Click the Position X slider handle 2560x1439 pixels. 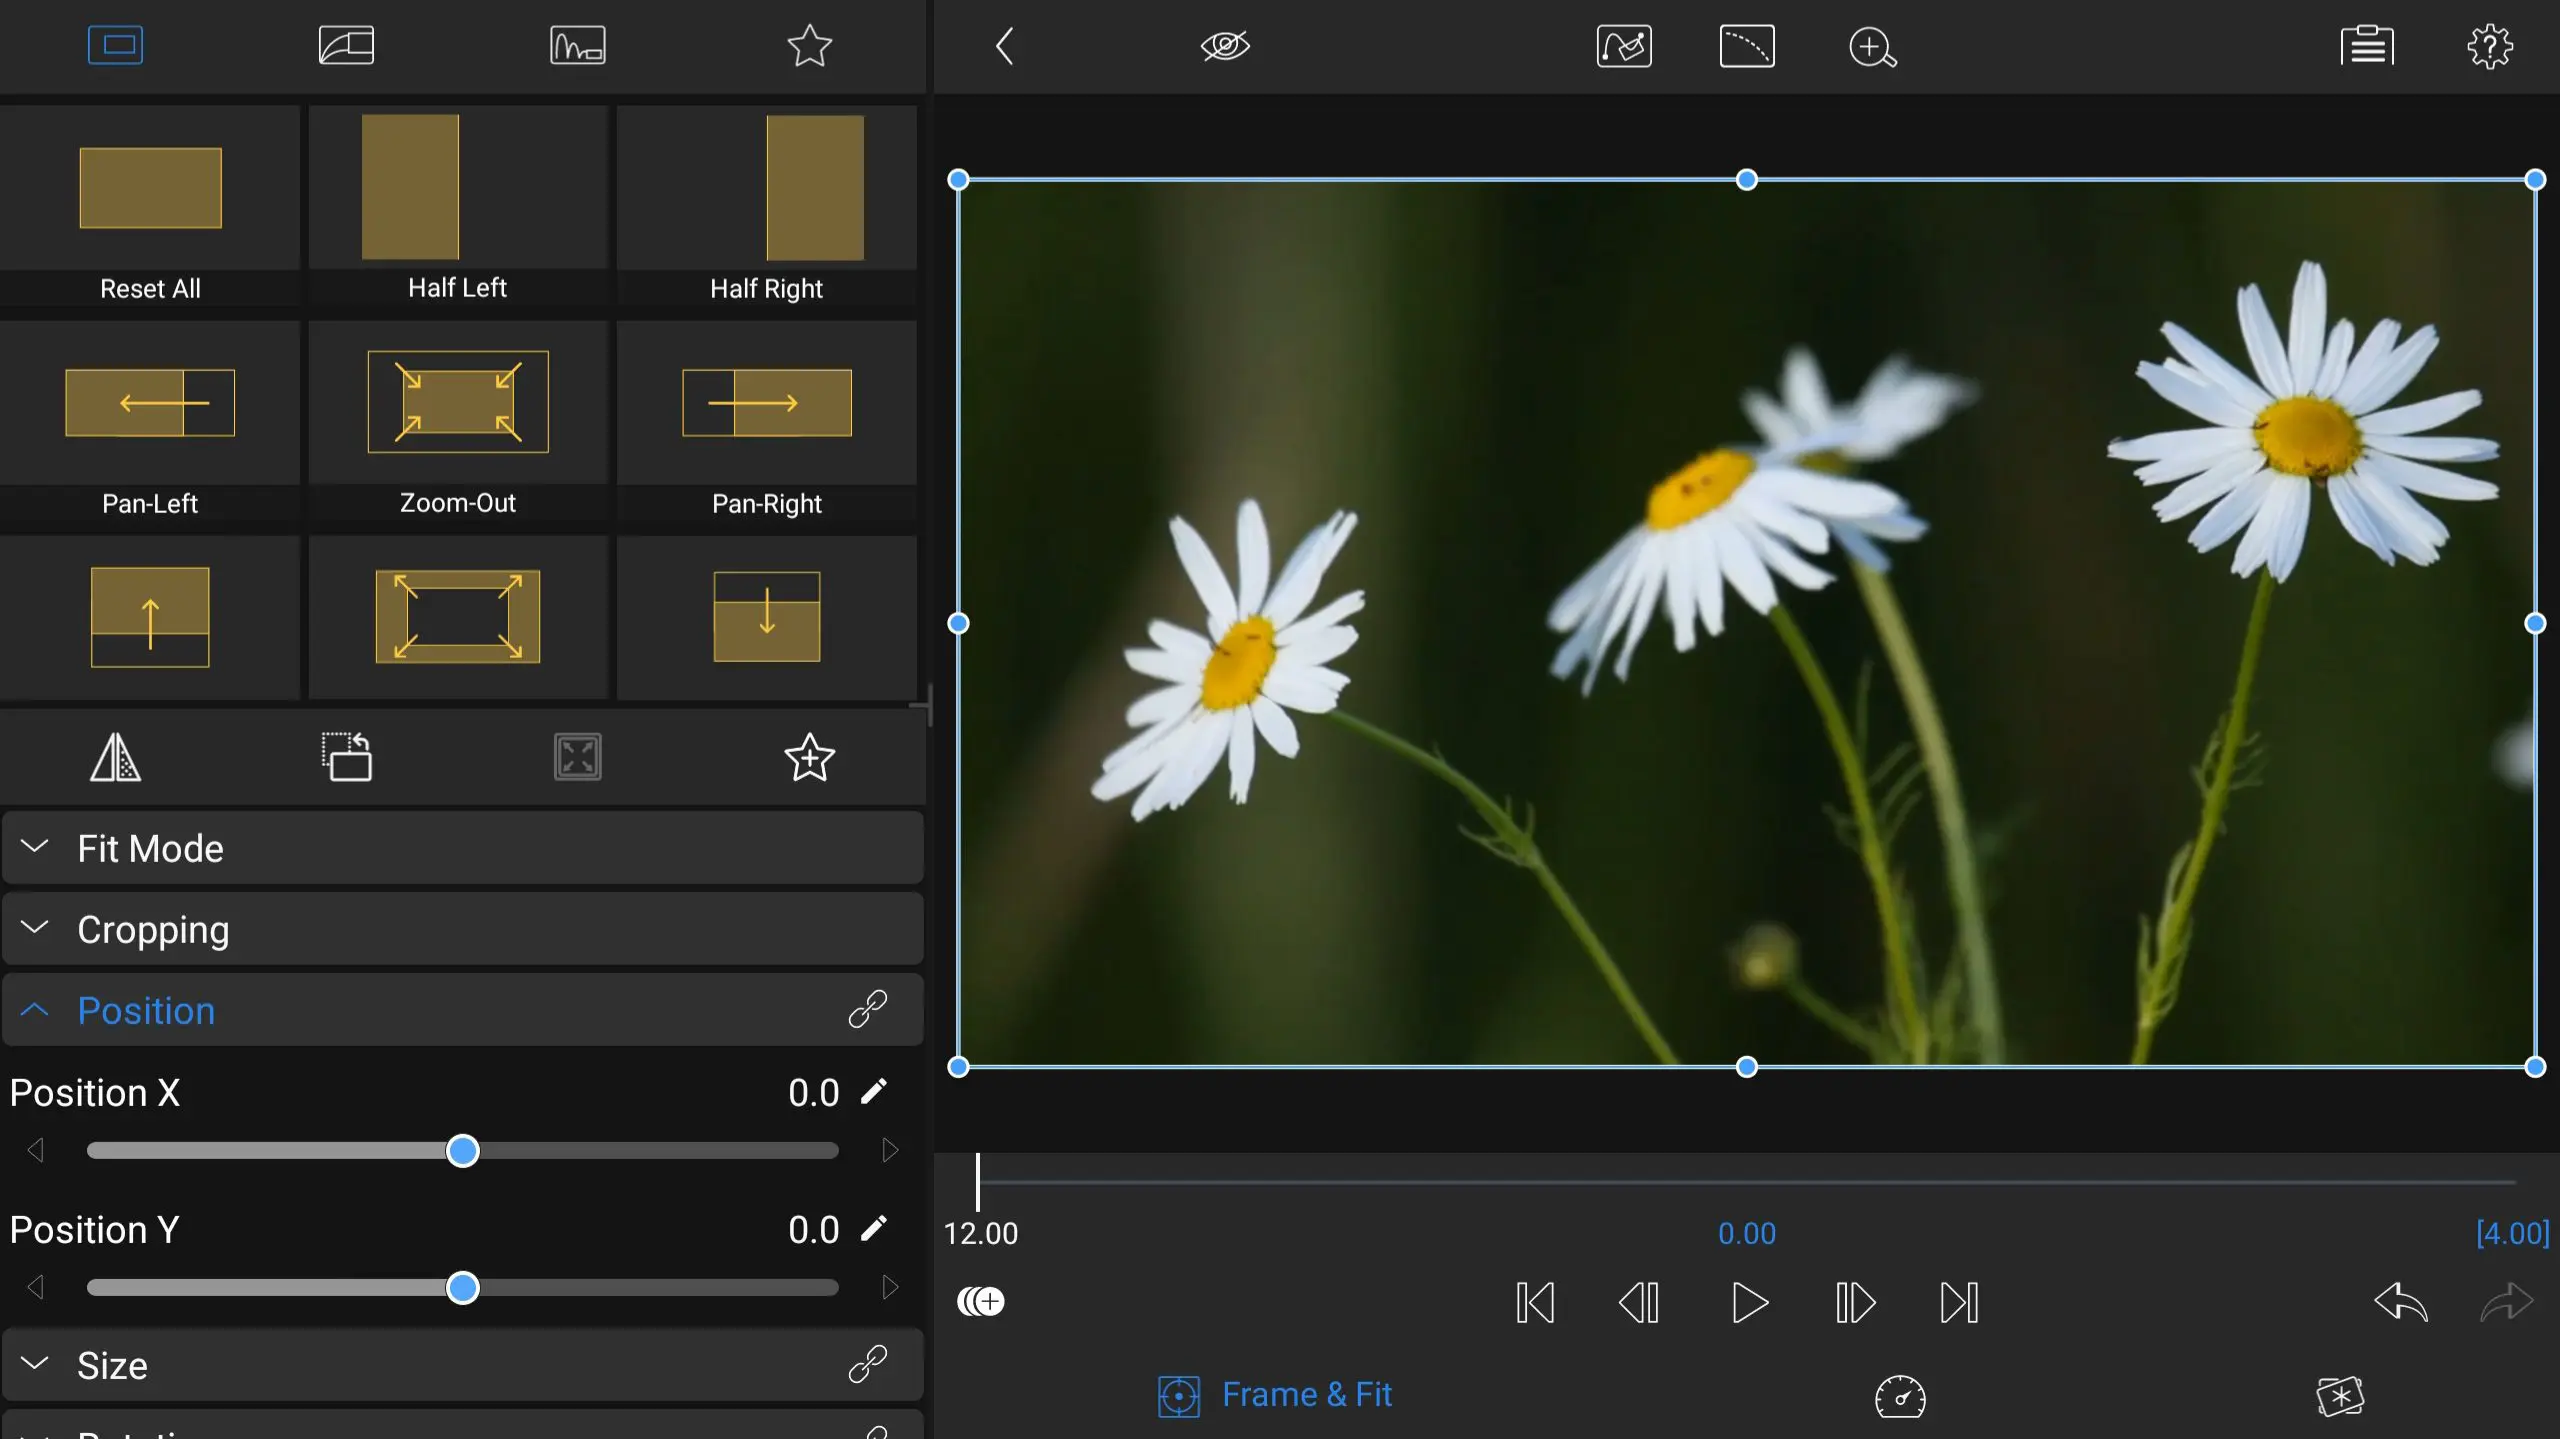click(463, 1151)
